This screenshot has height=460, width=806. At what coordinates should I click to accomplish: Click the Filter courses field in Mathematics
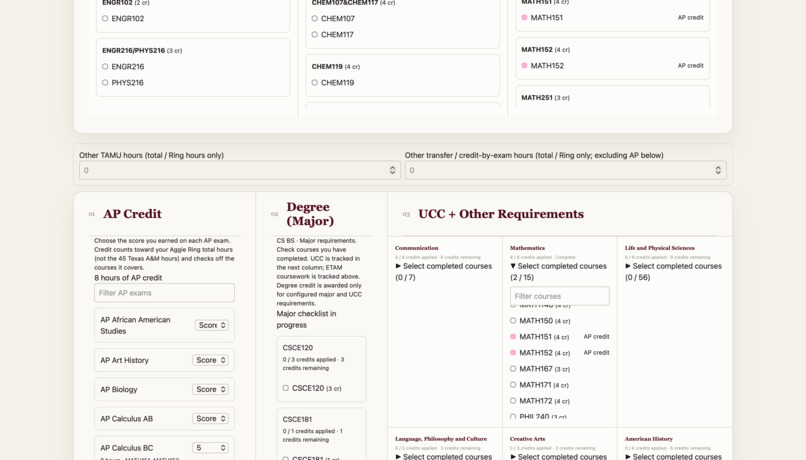(560, 296)
